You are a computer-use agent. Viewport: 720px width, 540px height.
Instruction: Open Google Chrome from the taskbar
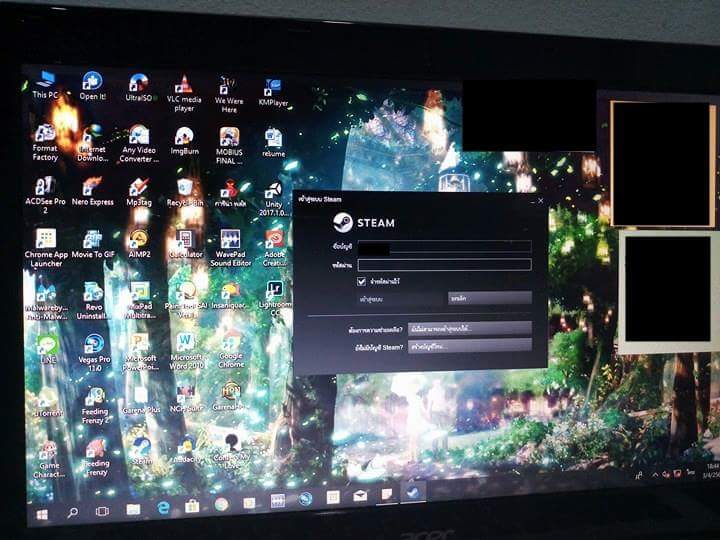tap(221, 504)
